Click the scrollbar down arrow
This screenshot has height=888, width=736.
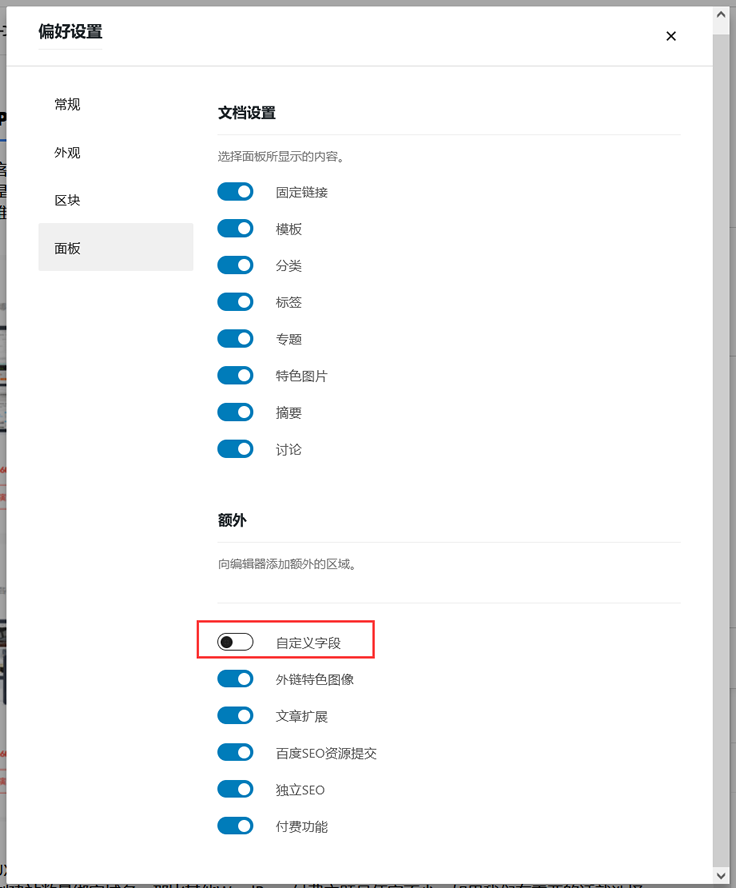(x=721, y=875)
